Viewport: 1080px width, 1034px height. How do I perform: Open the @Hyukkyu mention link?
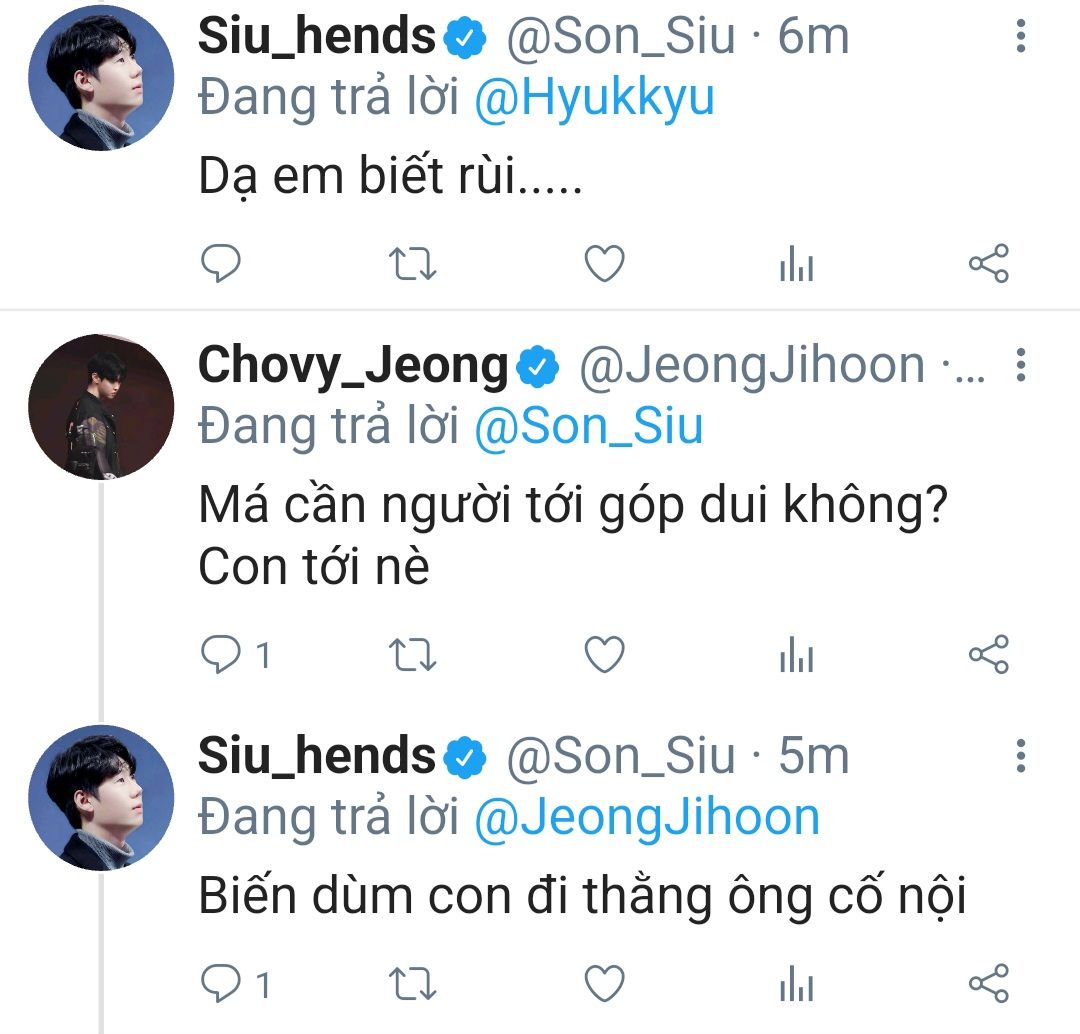coord(594,100)
